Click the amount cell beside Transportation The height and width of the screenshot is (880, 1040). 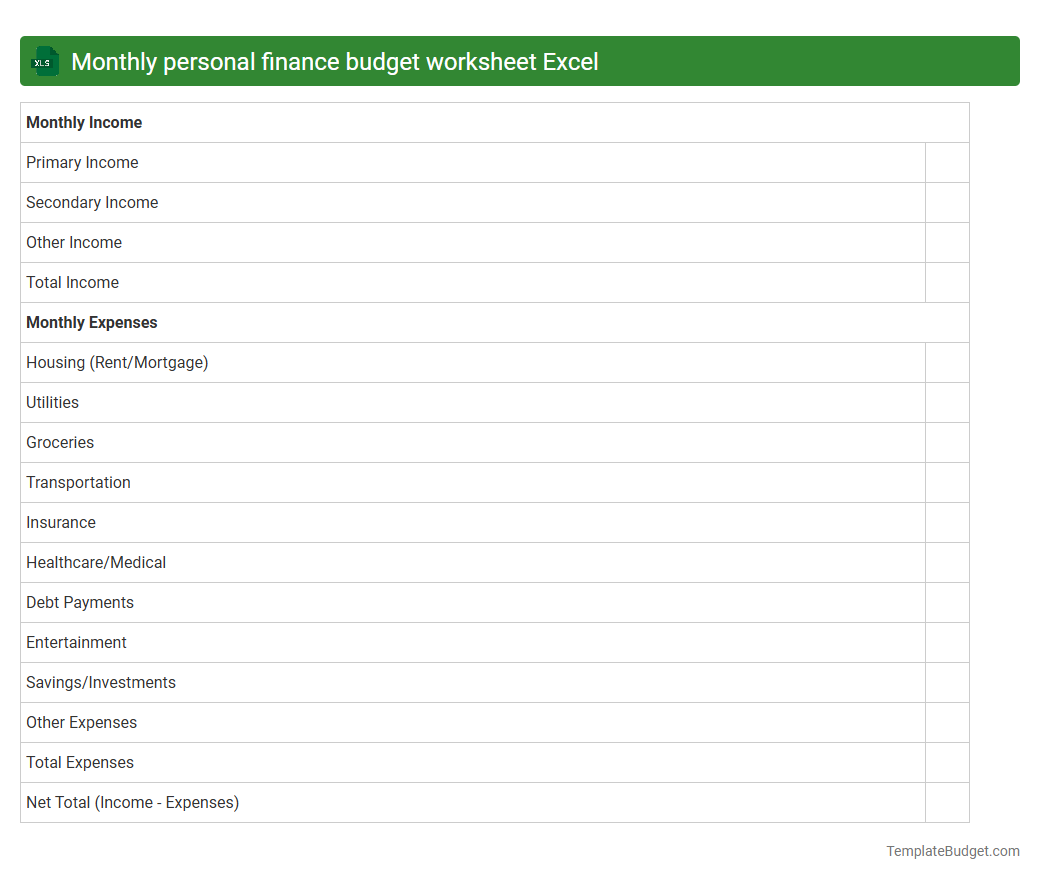[946, 482]
